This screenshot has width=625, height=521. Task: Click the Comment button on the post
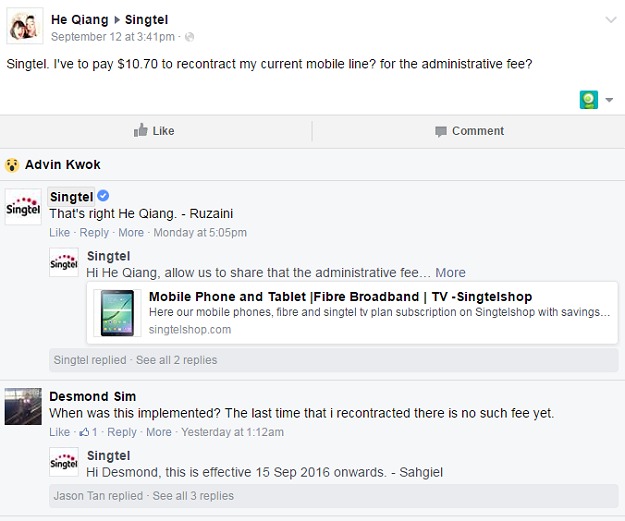click(469, 131)
